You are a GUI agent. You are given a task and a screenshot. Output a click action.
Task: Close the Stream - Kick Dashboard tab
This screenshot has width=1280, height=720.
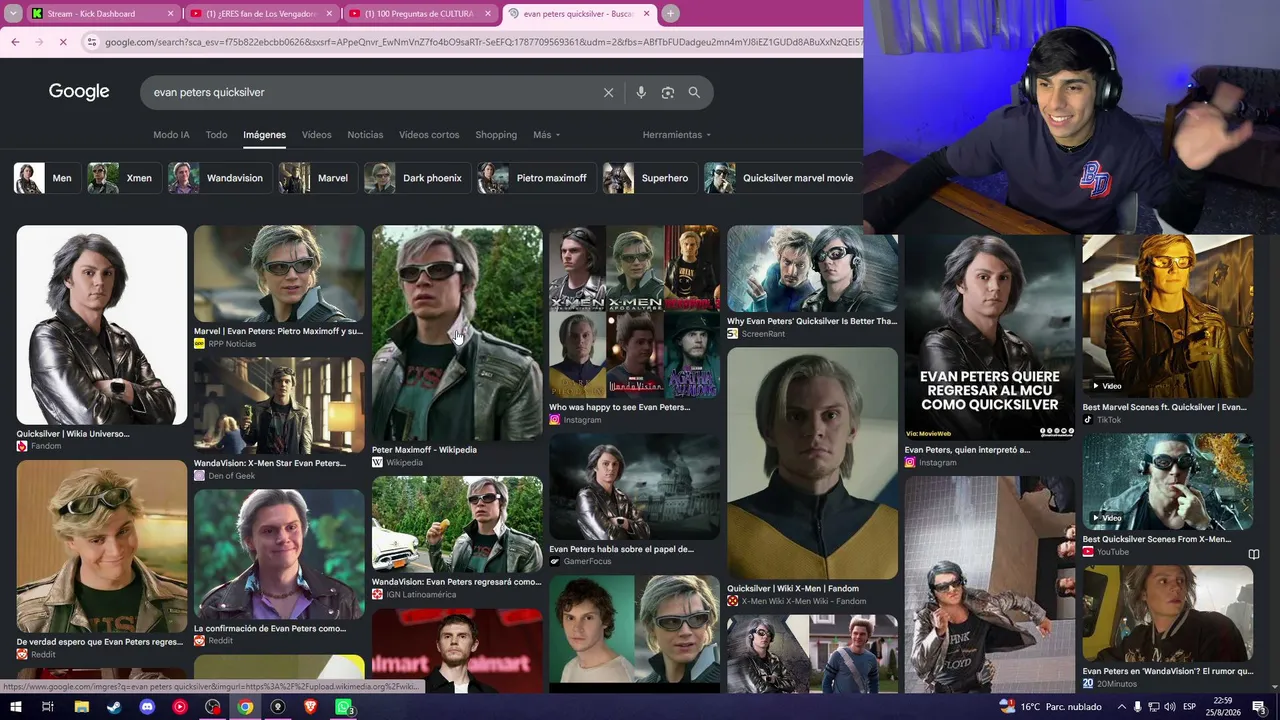pyautogui.click(x=170, y=14)
